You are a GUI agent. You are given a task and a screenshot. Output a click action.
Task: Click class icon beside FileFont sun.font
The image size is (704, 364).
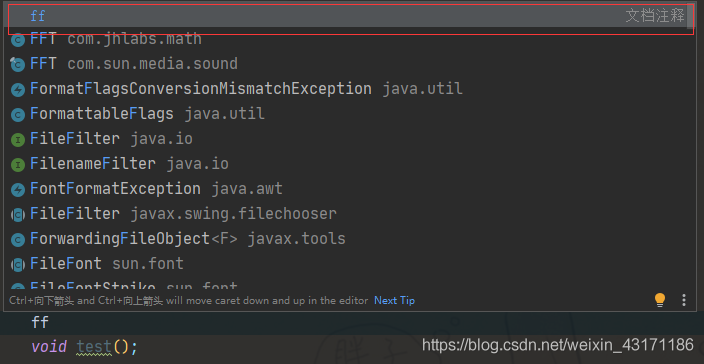[18, 265]
